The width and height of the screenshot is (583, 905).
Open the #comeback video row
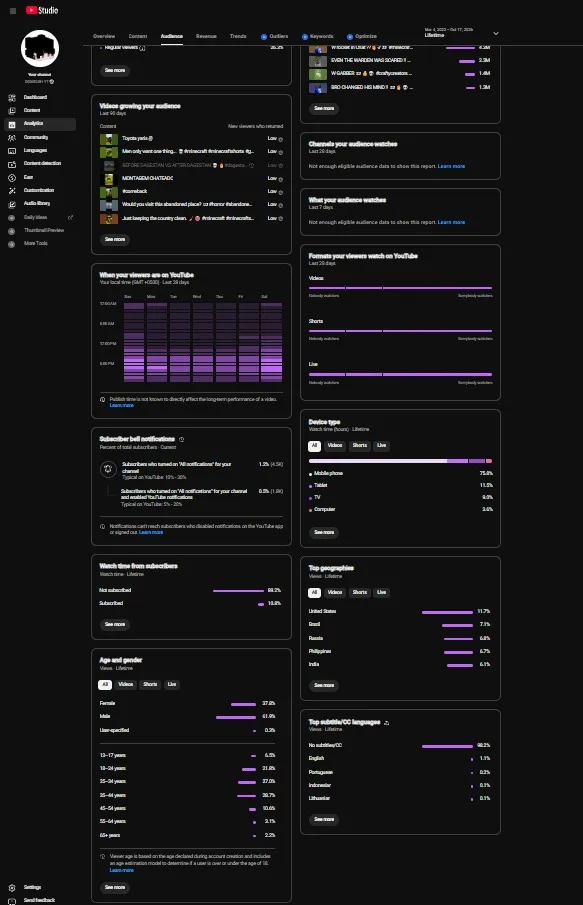[192, 192]
